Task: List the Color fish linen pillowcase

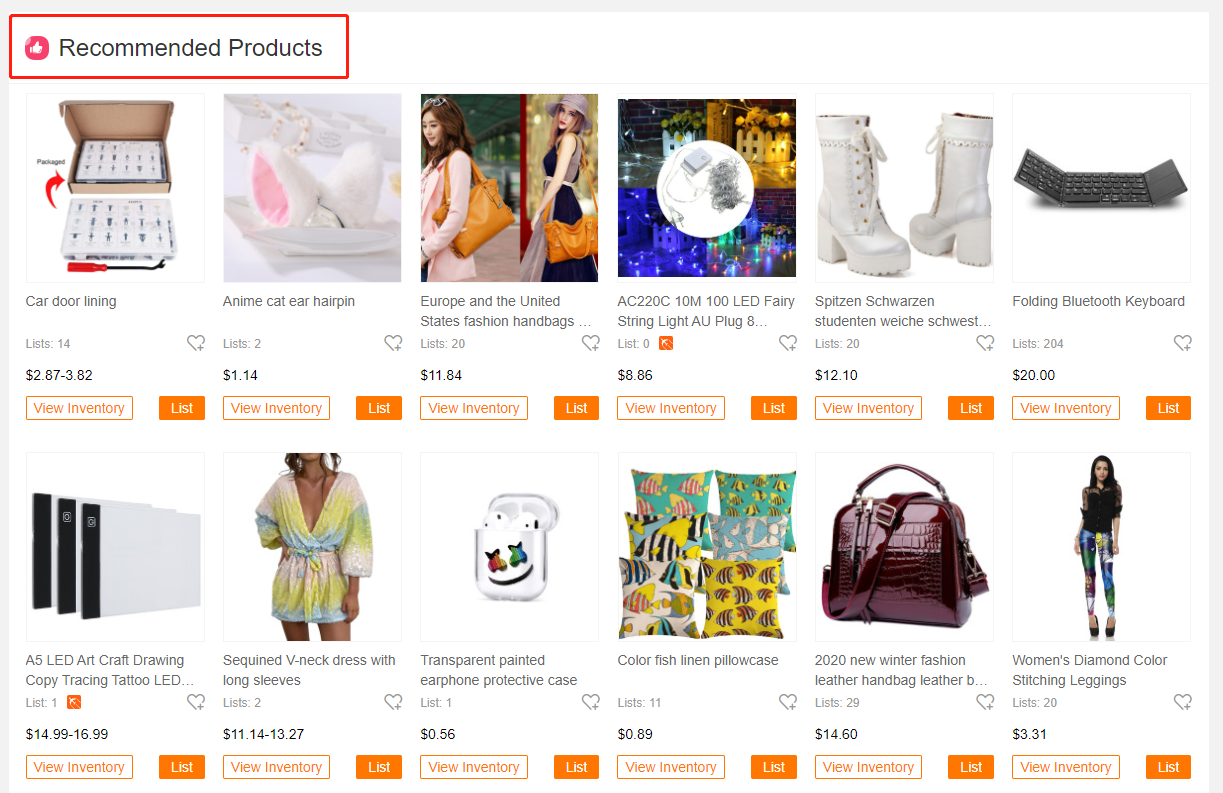Action: coord(774,767)
